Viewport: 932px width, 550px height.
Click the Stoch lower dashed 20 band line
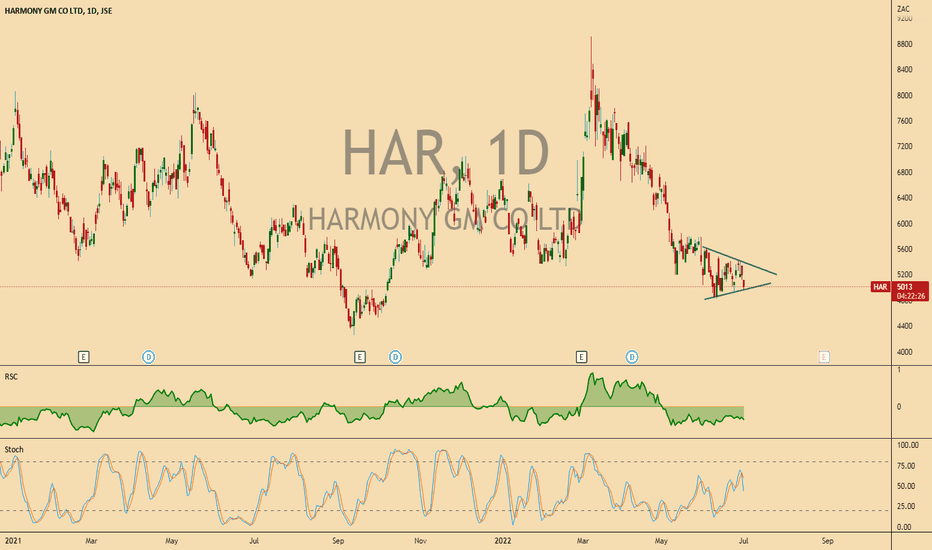coord(445,510)
